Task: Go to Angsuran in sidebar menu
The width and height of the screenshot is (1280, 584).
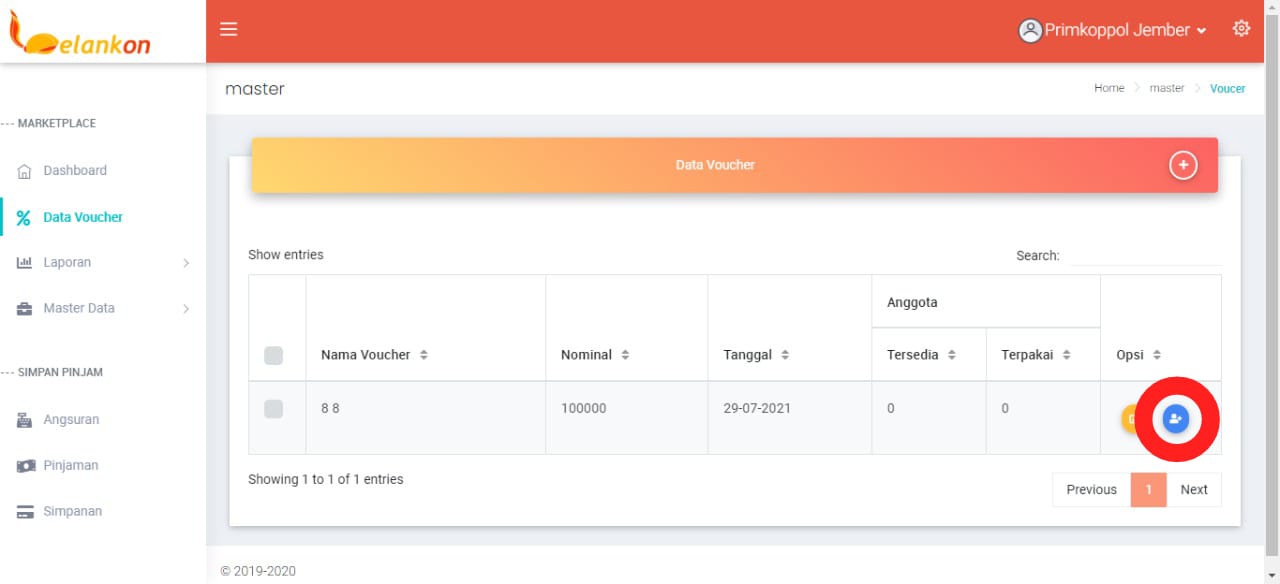Action: 71,420
